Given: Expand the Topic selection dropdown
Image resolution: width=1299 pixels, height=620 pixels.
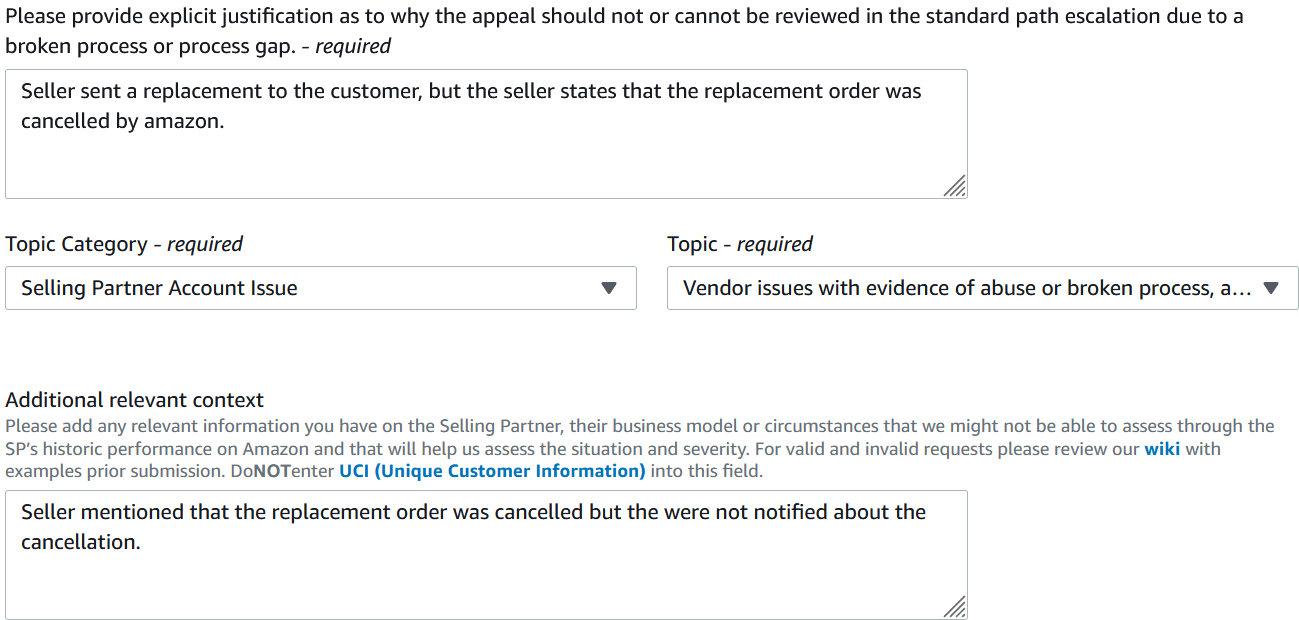Looking at the screenshot, I should [982, 288].
